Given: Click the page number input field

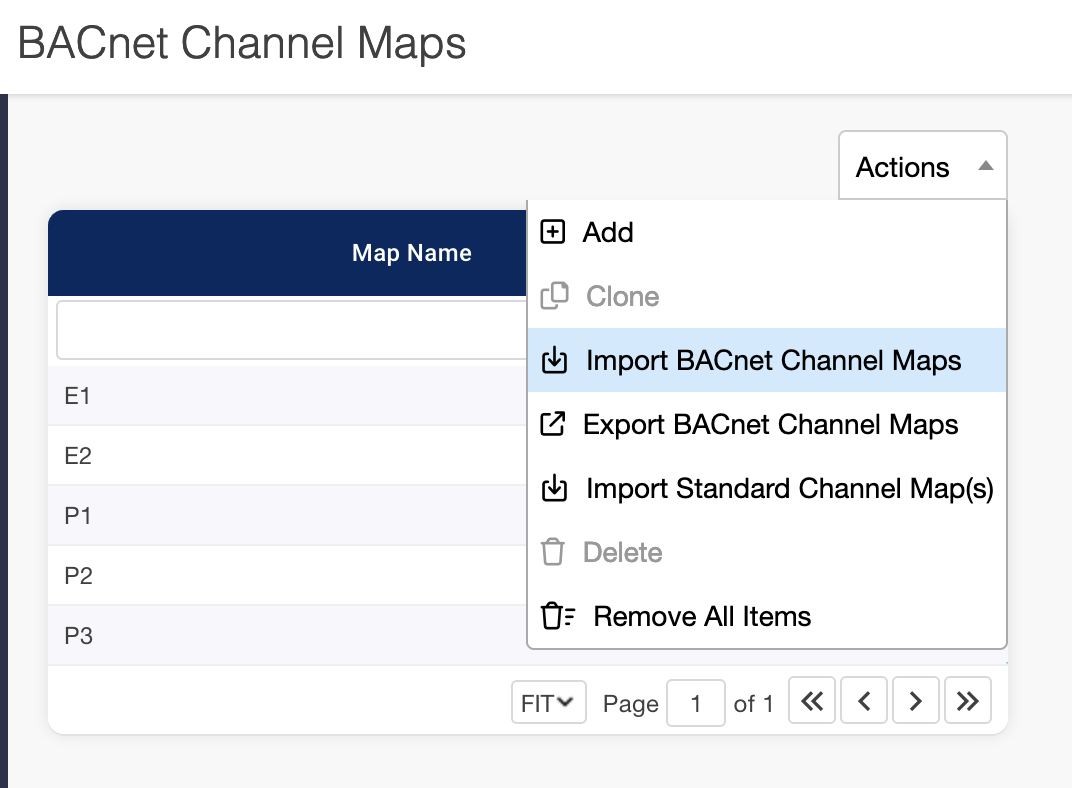Looking at the screenshot, I should click(x=695, y=703).
